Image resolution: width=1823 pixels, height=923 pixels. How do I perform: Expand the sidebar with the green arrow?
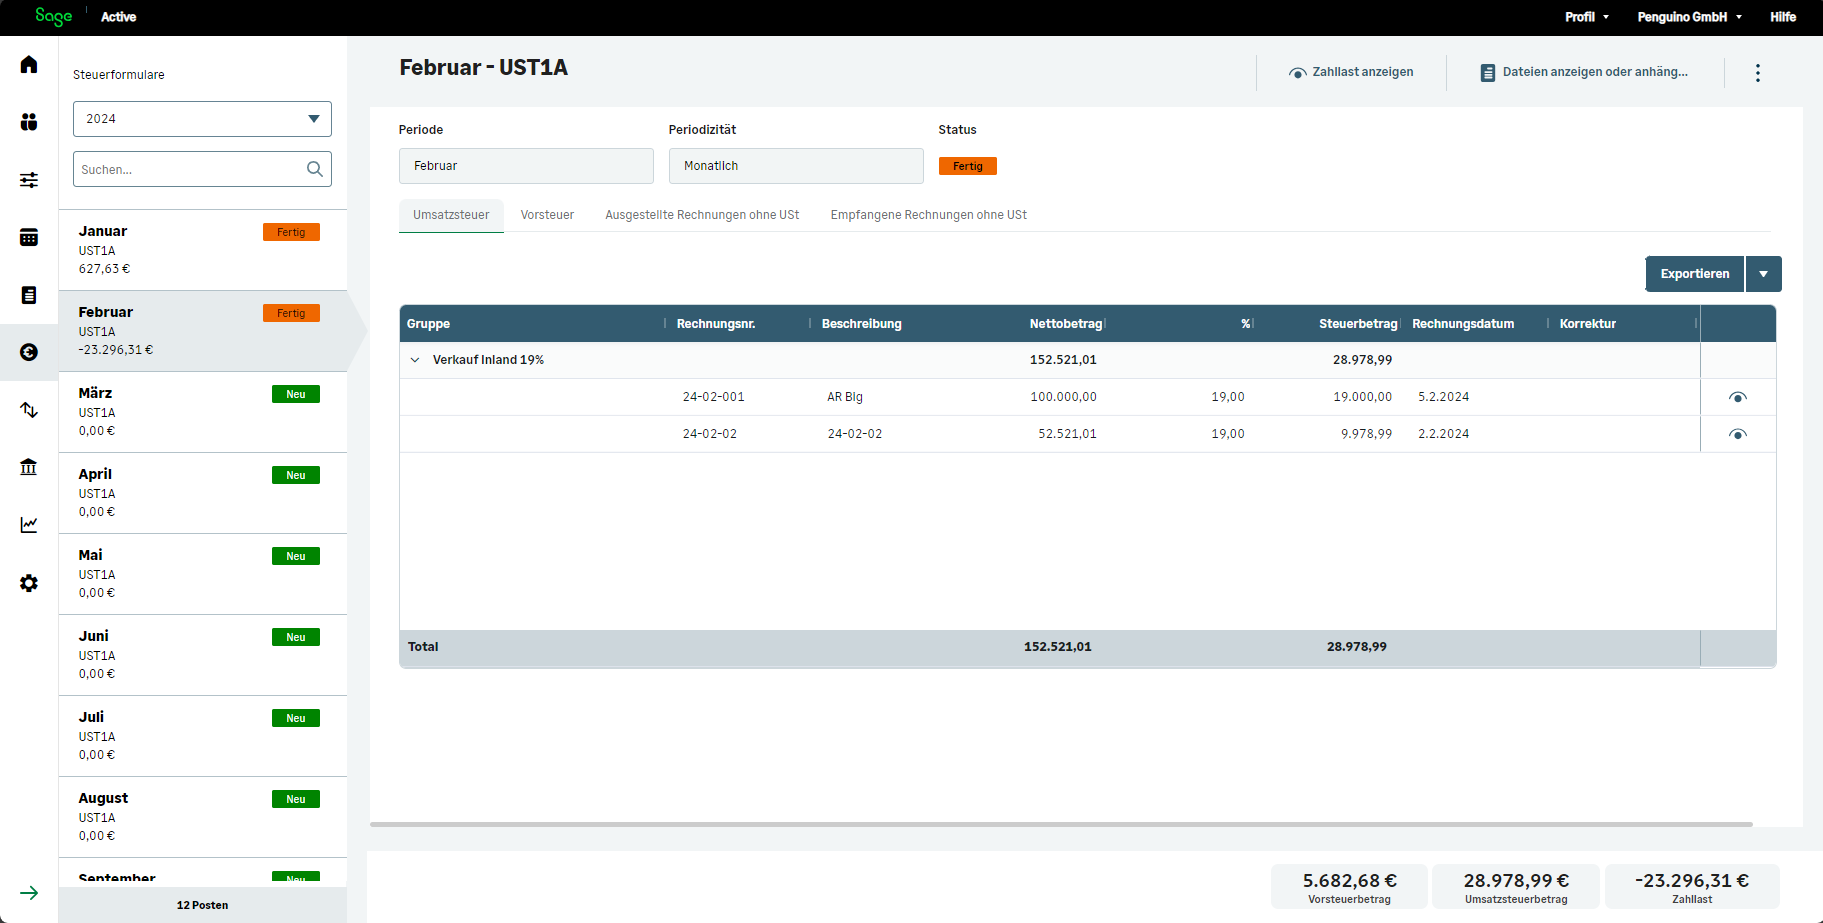pos(29,893)
